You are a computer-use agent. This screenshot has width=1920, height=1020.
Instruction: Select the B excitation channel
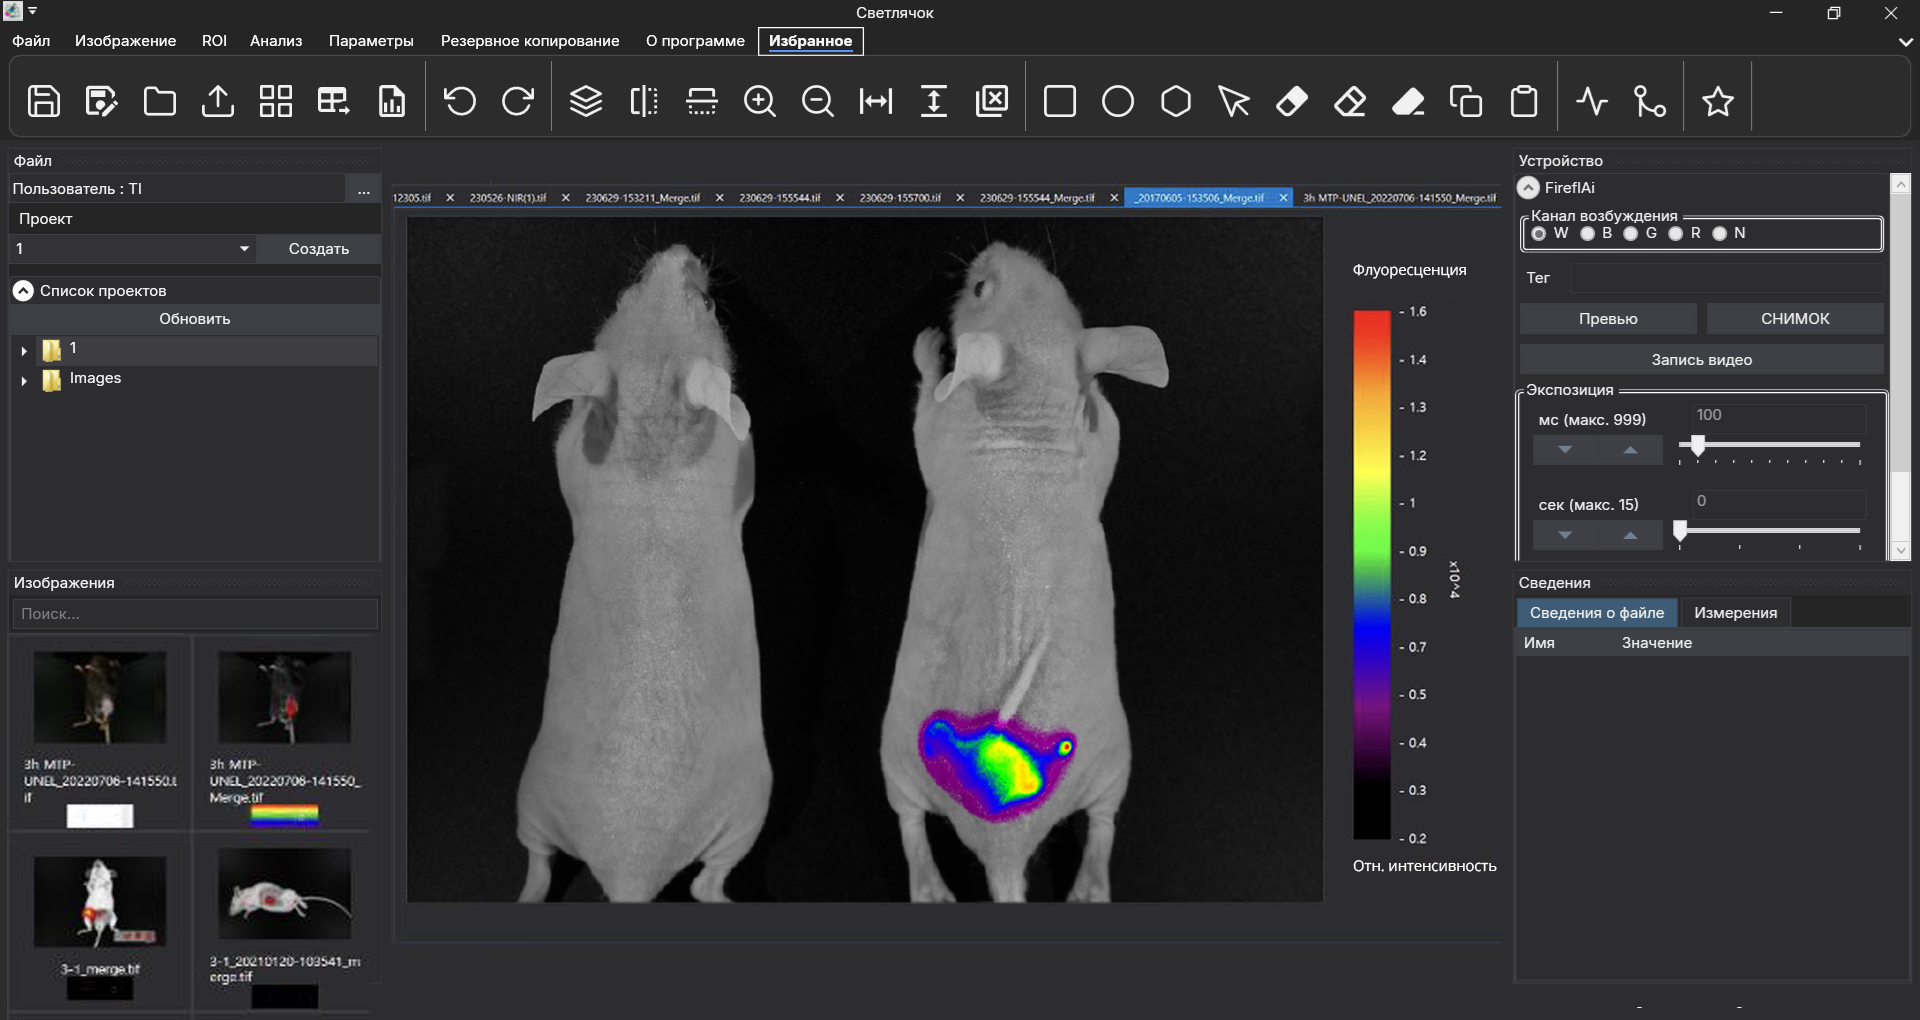point(1587,234)
